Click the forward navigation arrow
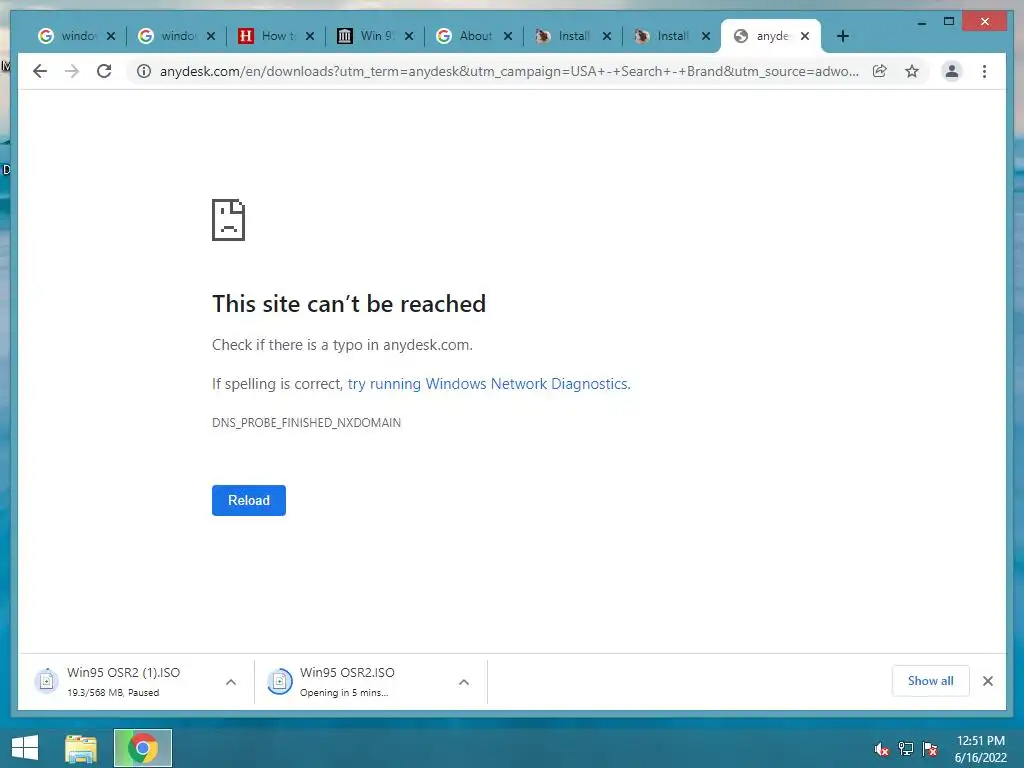Viewport: 1024px width, 768px height. point(72,71)
